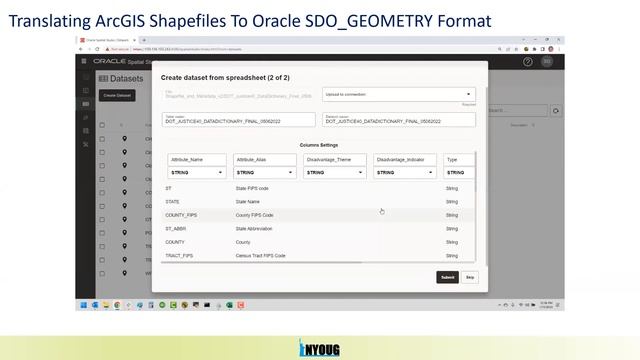Click the white button right of Submit
Screen dimensions: 640x360
470,277
